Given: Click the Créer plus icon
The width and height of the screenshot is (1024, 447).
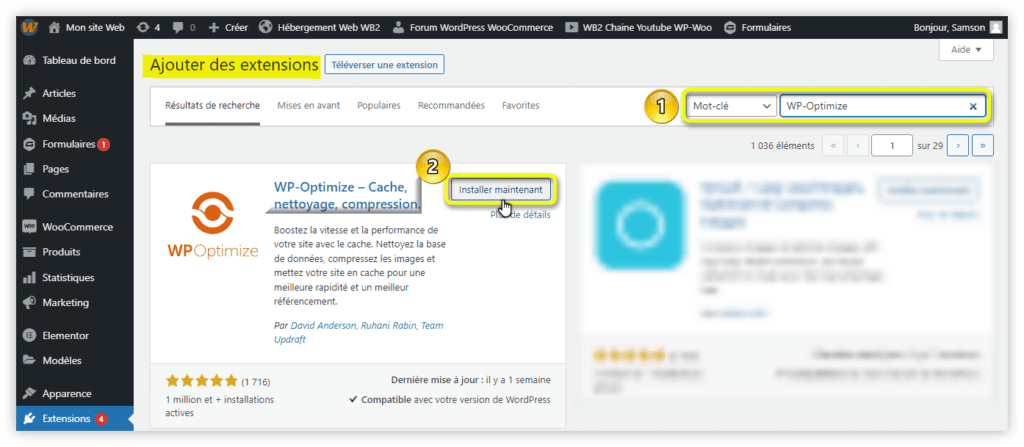Looking at the screenshot, I should 214,27.
